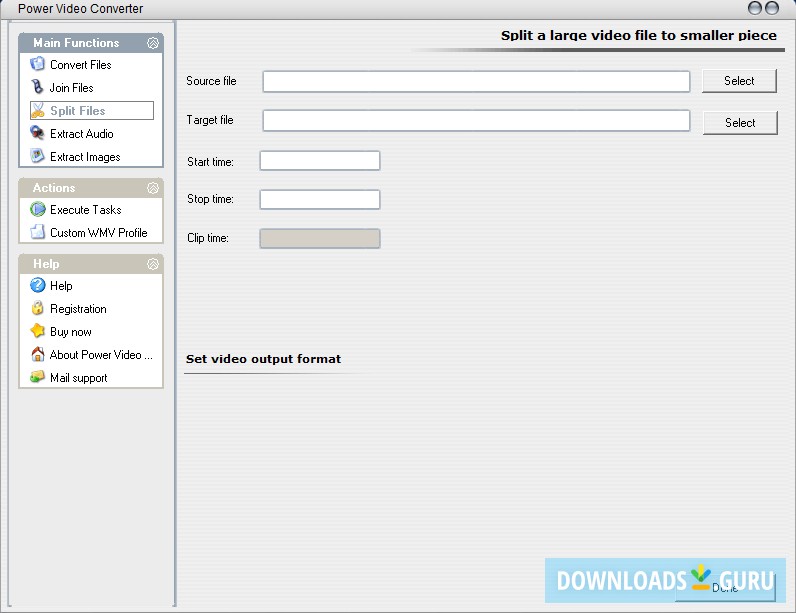Collapse the Help panel
The height and width of the screenshot is (613, 796).
coord(153,264)
